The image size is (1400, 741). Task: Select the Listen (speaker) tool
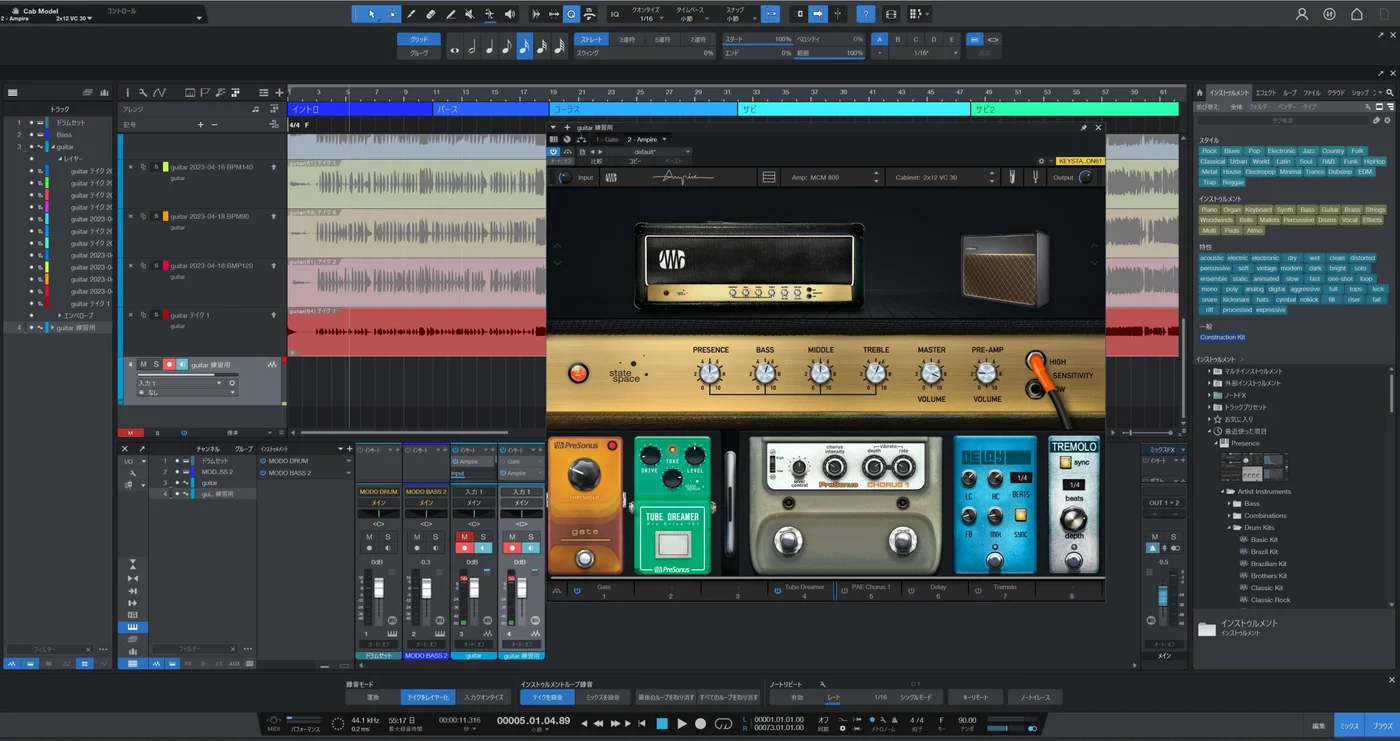510,14
